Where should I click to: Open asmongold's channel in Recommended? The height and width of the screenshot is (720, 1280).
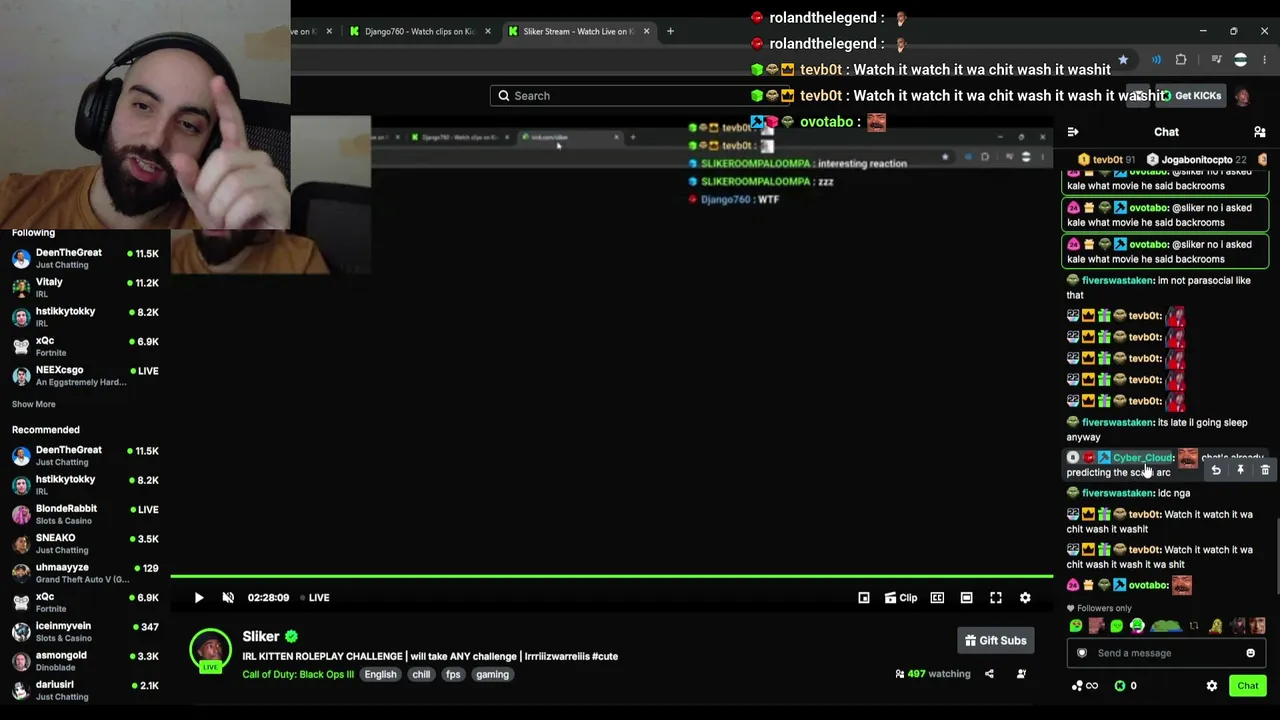85,661
